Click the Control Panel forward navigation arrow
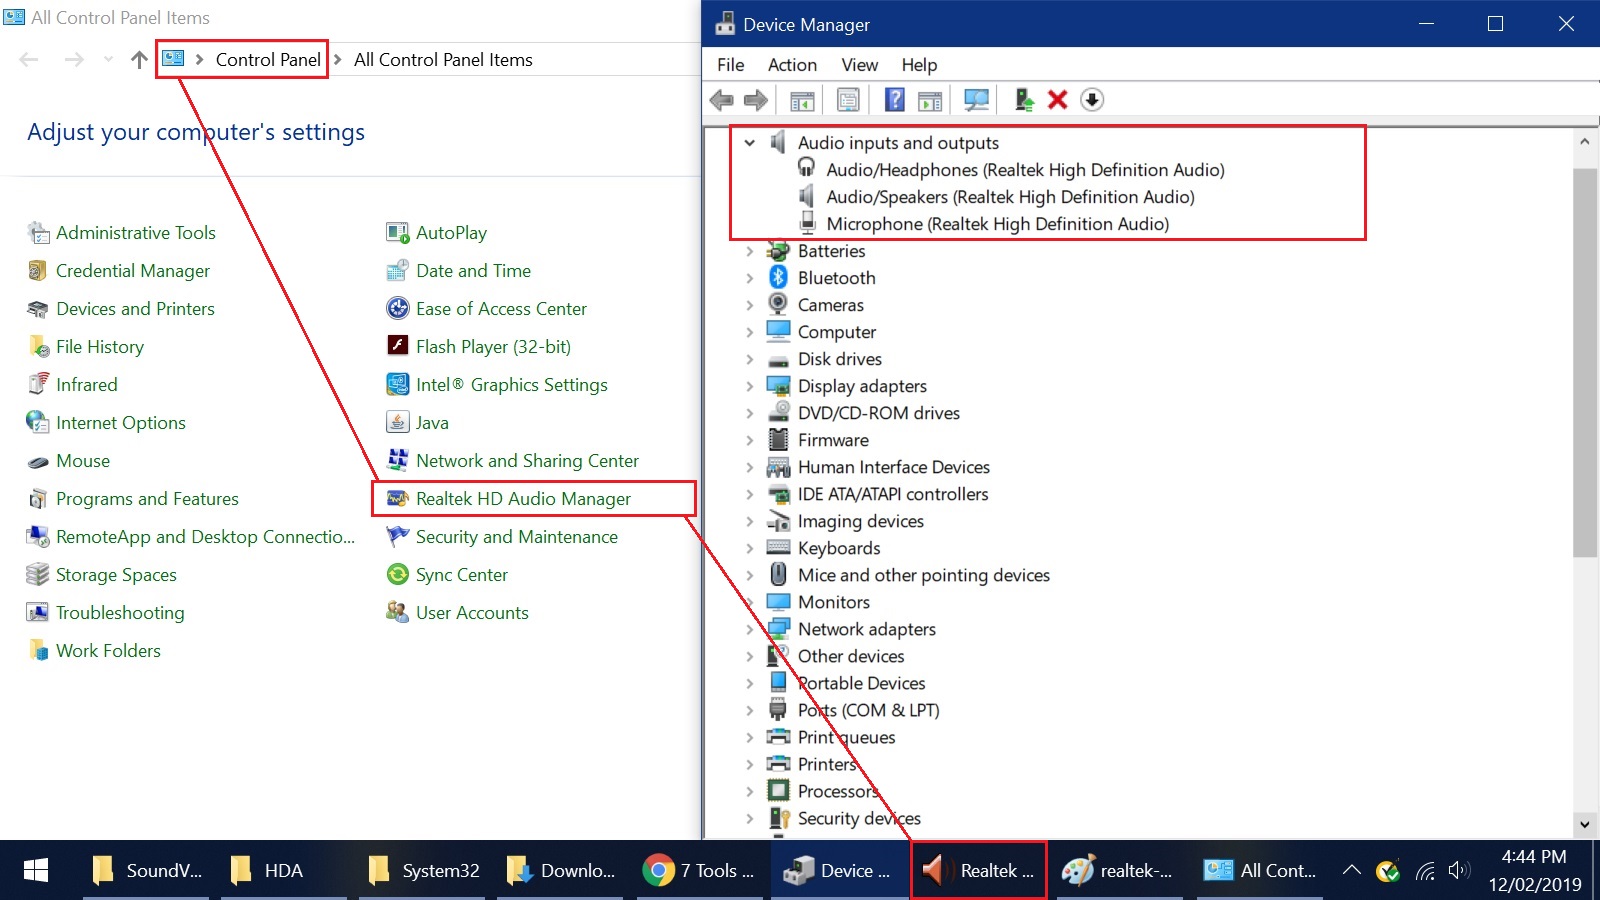Viewport: 1600px width, 900px height. [x=74, y=60]
